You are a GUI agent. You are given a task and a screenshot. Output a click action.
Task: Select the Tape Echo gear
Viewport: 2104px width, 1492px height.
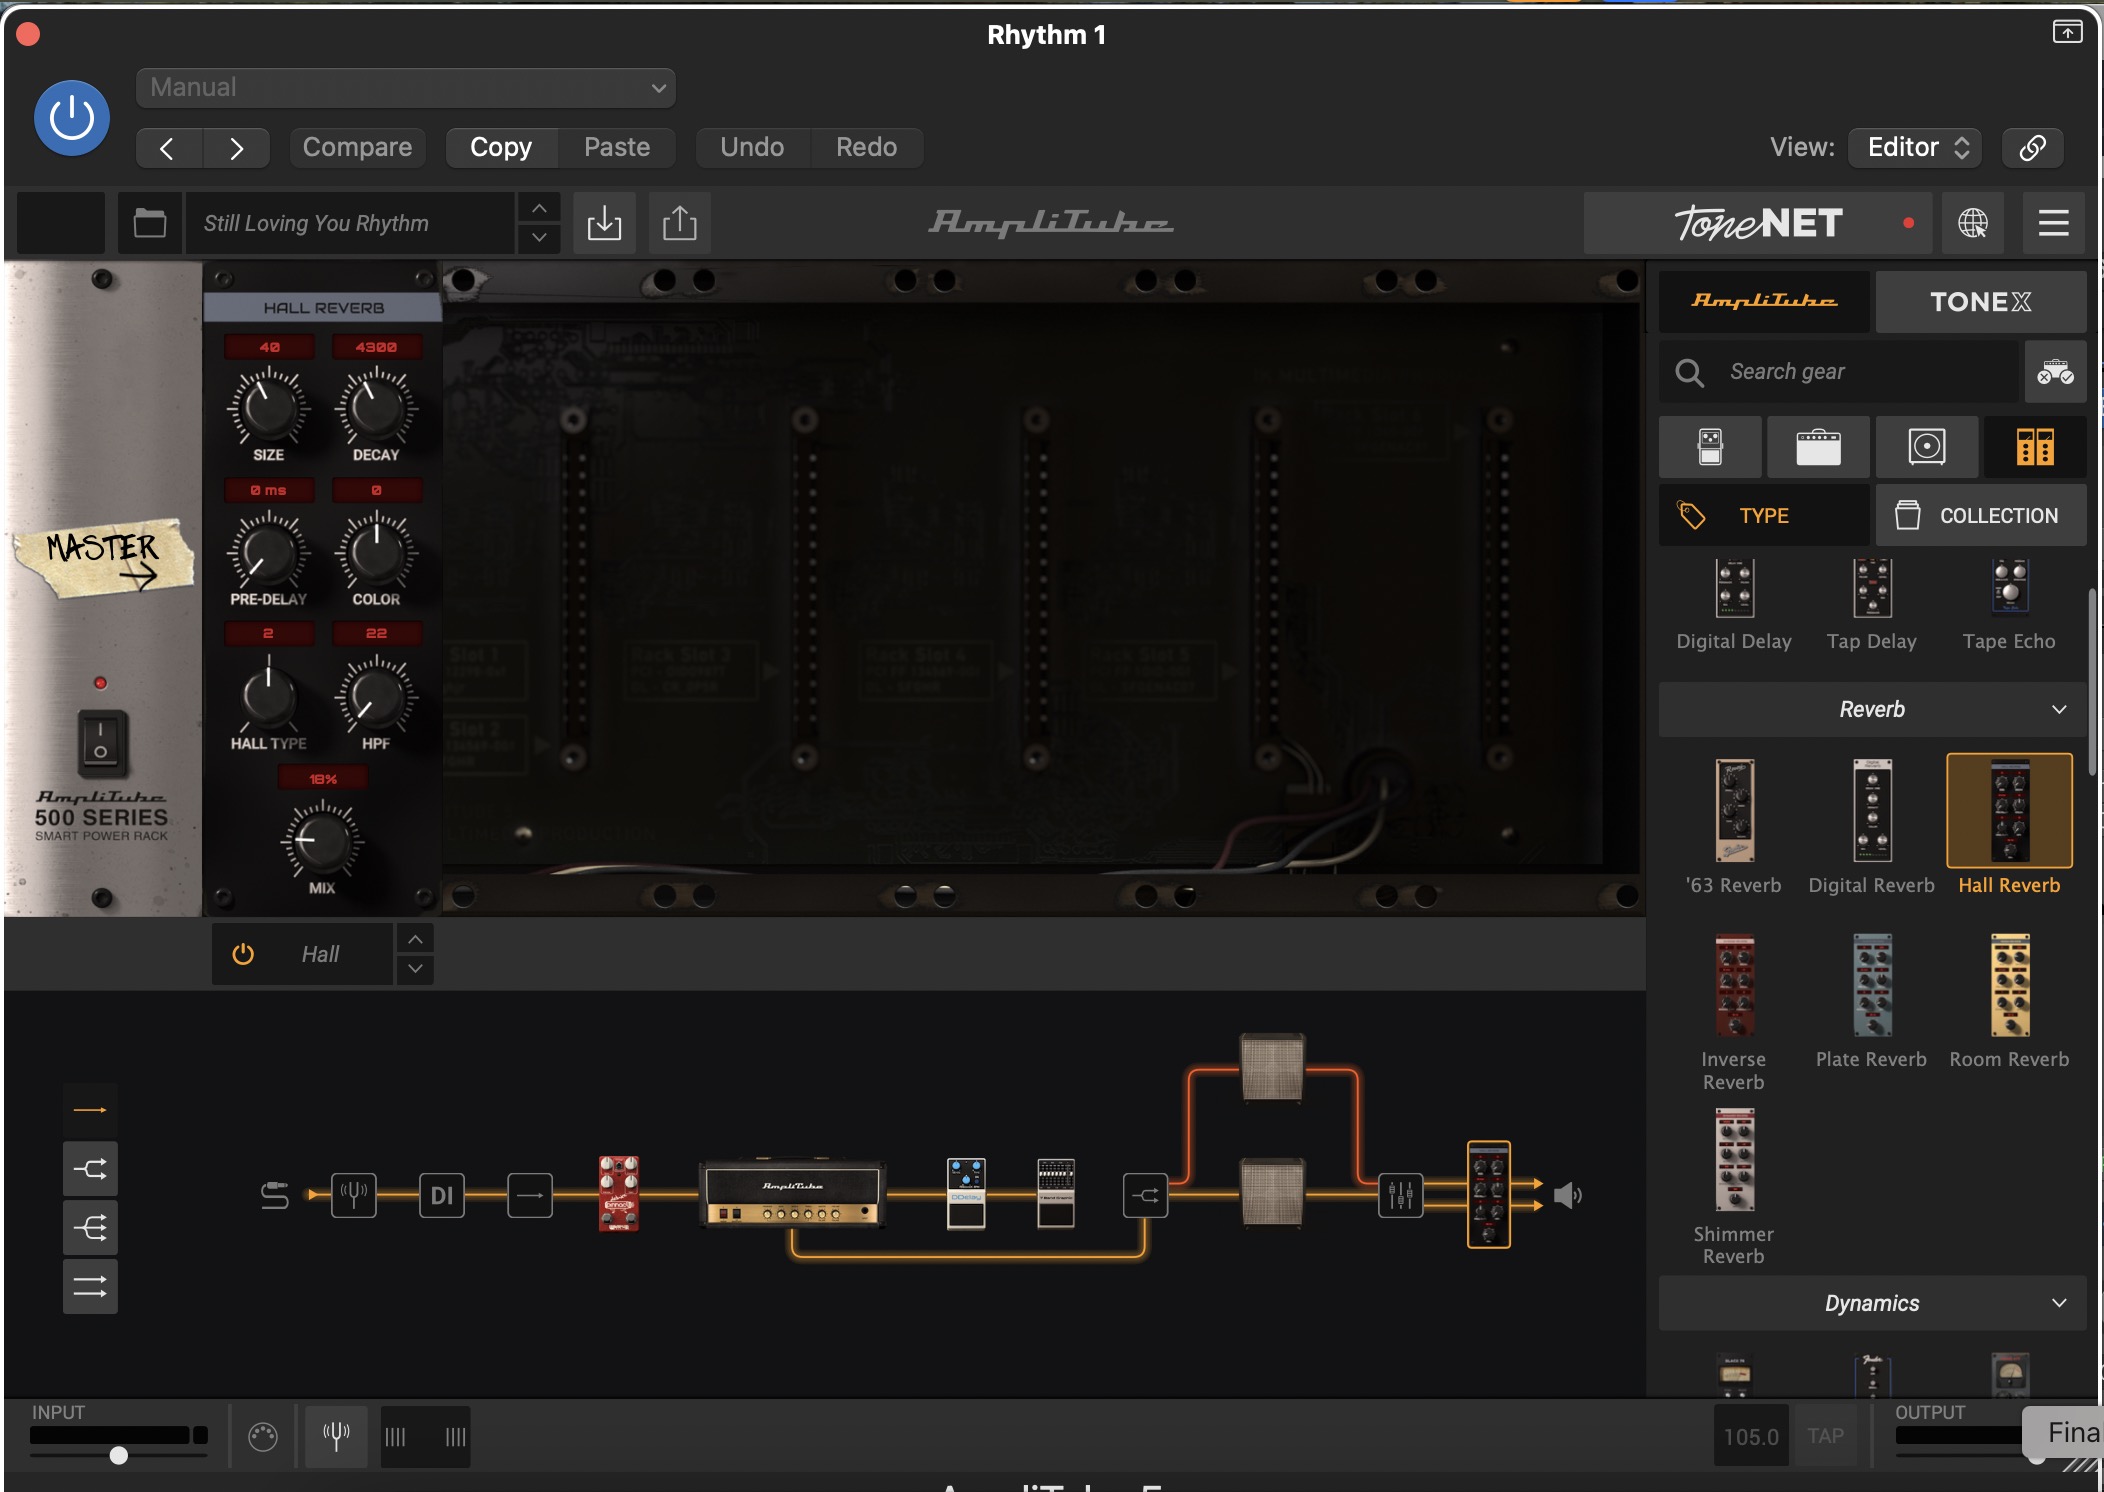[2009, 605]
